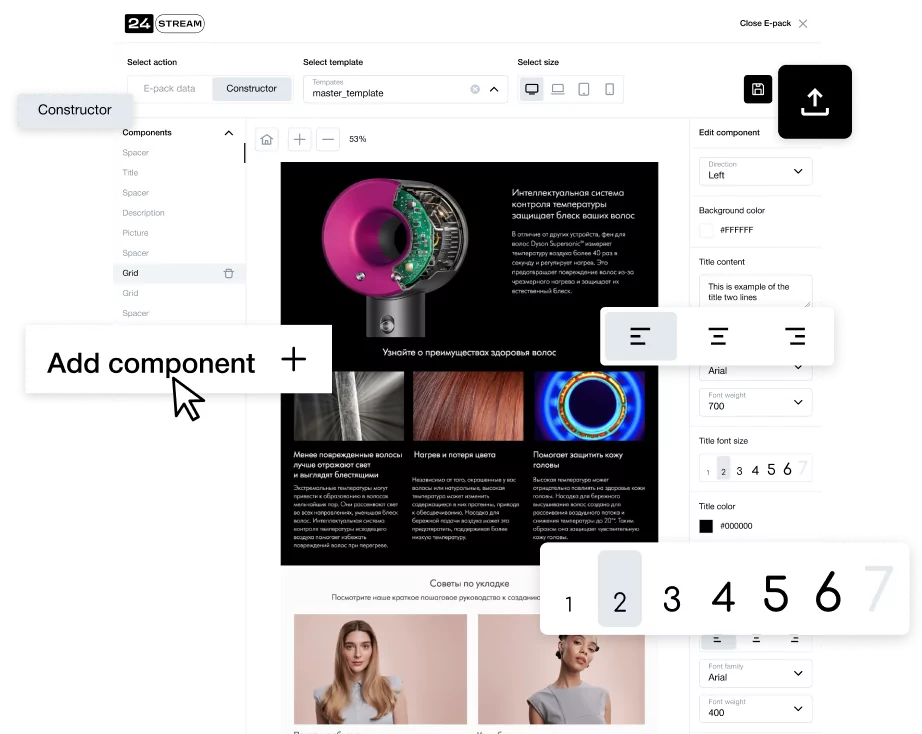The height and width of the screenshot is (734, 922).
Task: Close the E-pack with the X icon
Action: click(x=803, y=24)
